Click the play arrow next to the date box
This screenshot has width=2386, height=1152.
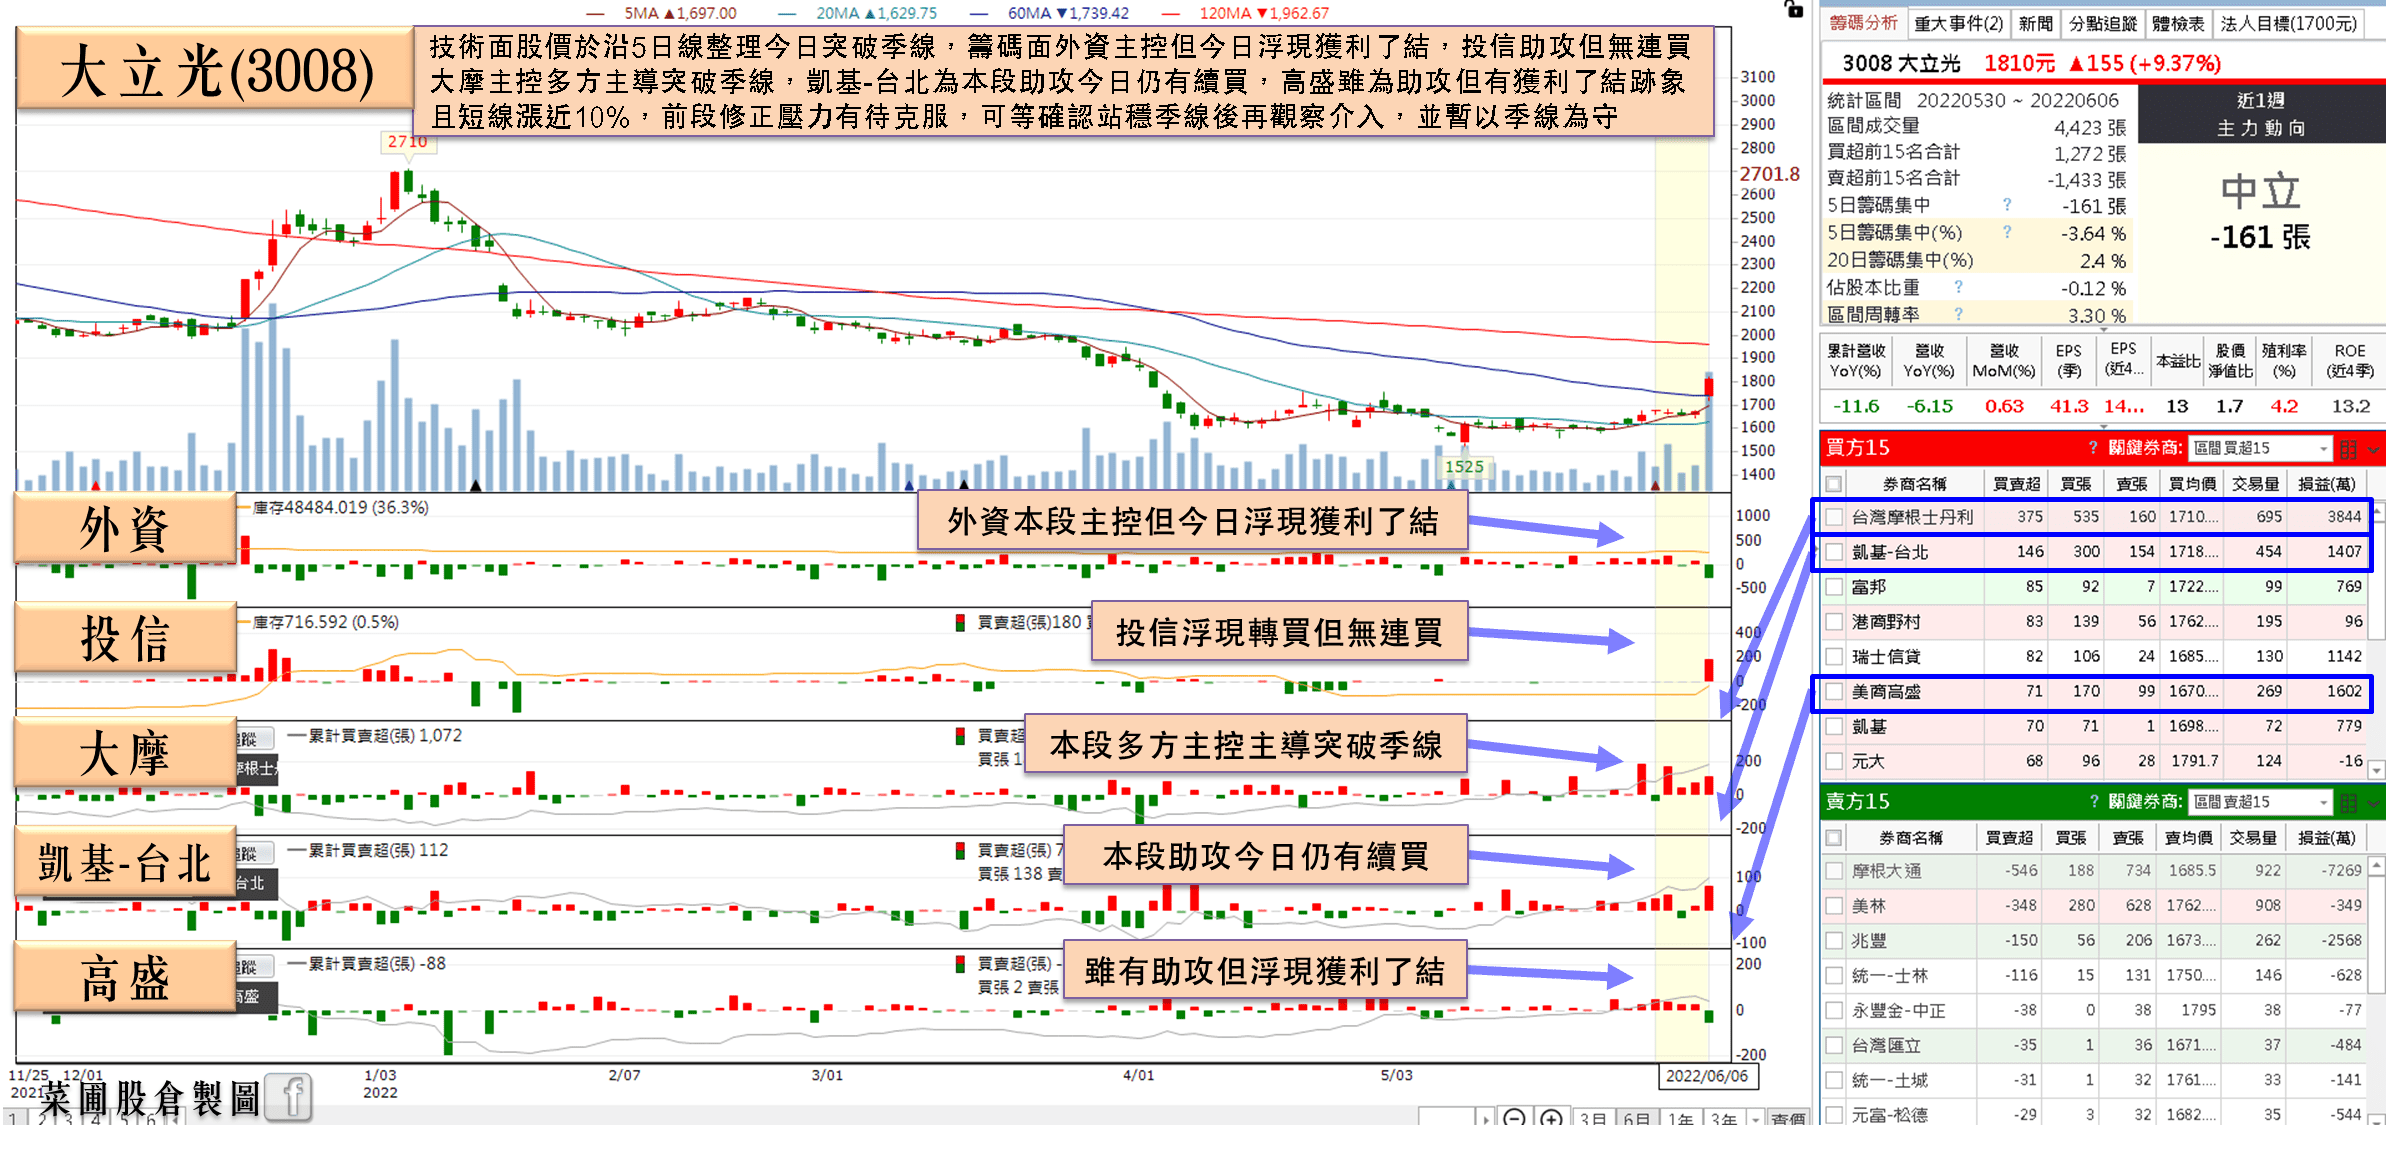click(x=1486, y=1118)
